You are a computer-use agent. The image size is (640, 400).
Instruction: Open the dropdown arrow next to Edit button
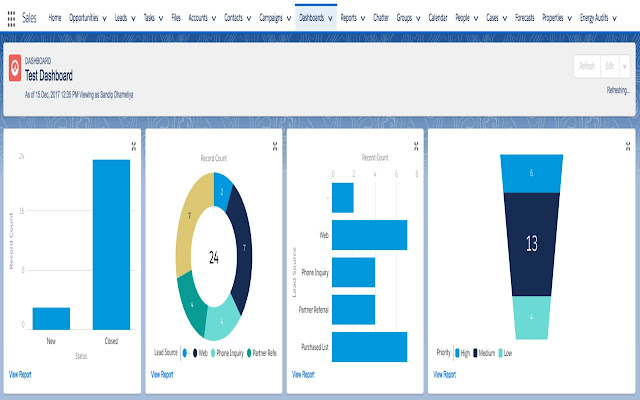click(624, 67)
